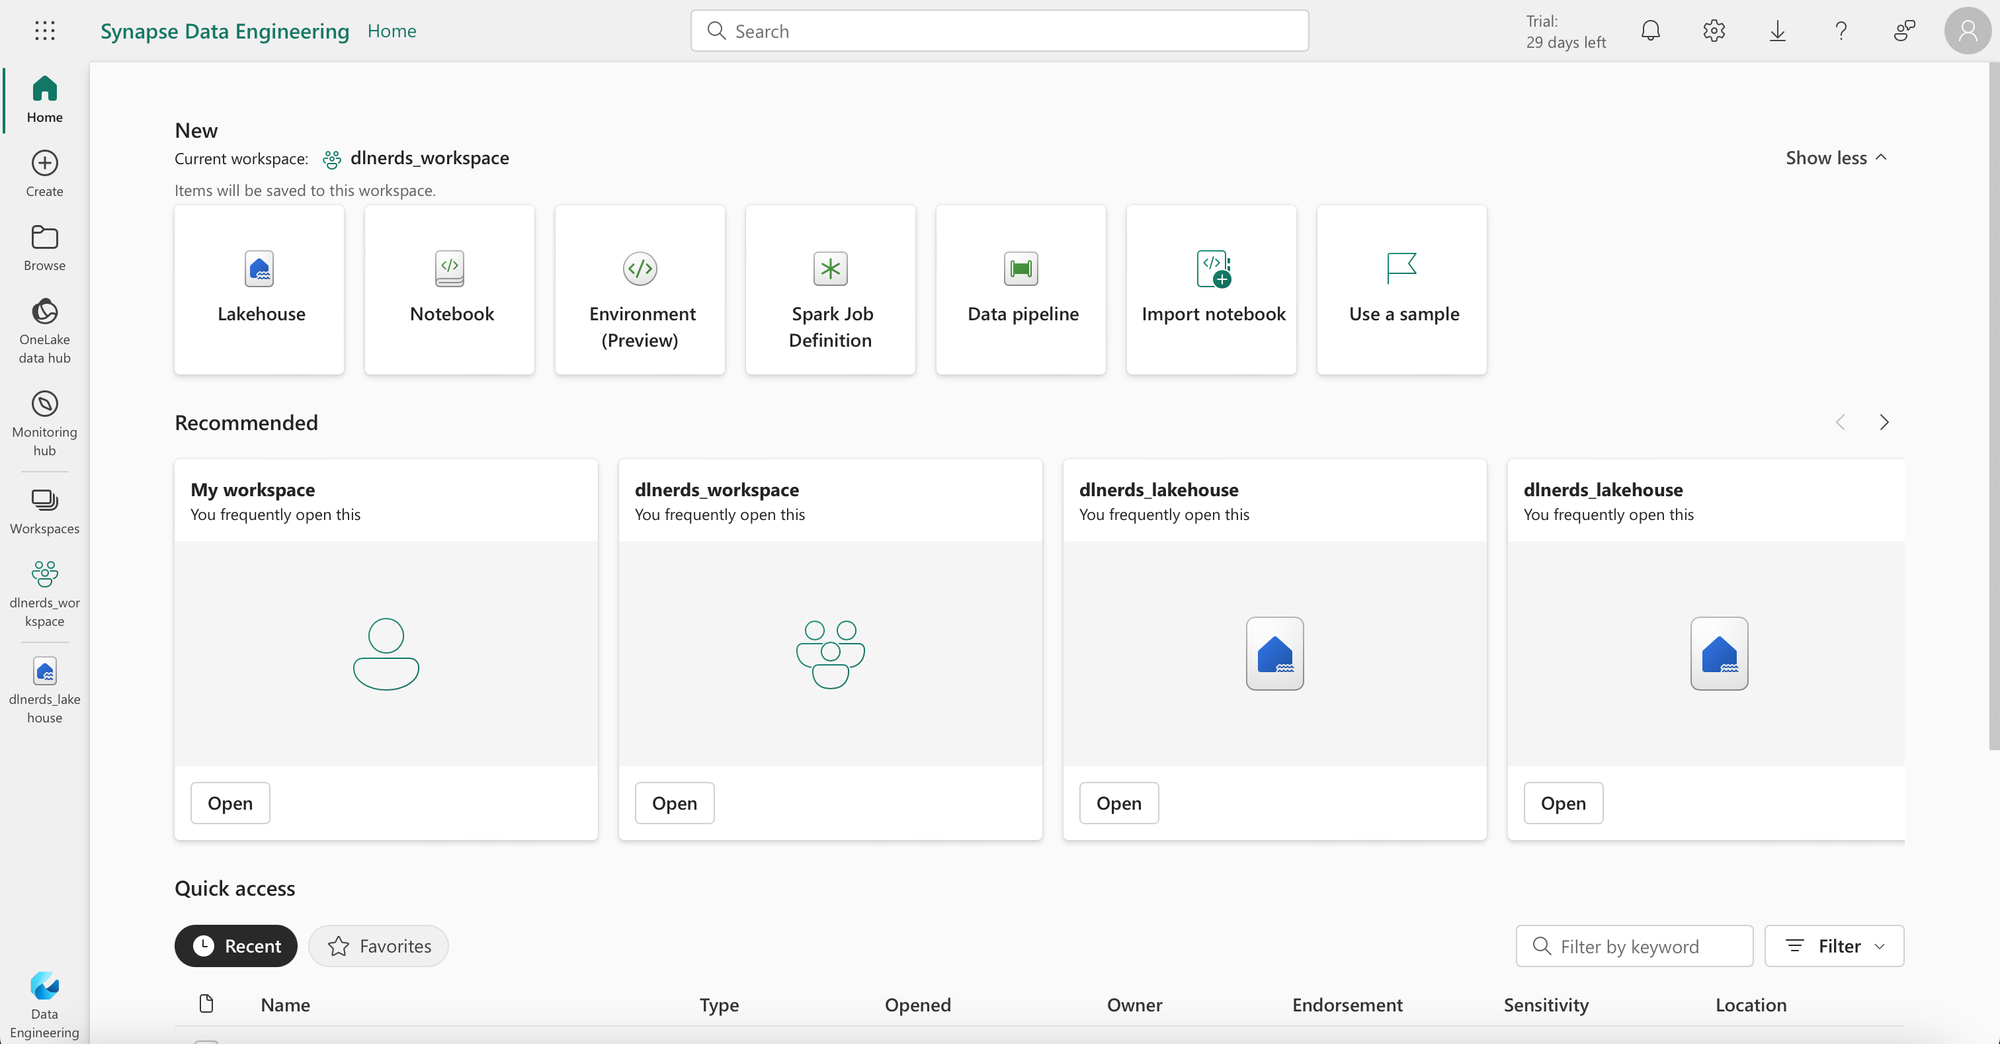Sort by the Name column header
2000x1044 pixels.
pyautogui.click(x=285, y=1005)
